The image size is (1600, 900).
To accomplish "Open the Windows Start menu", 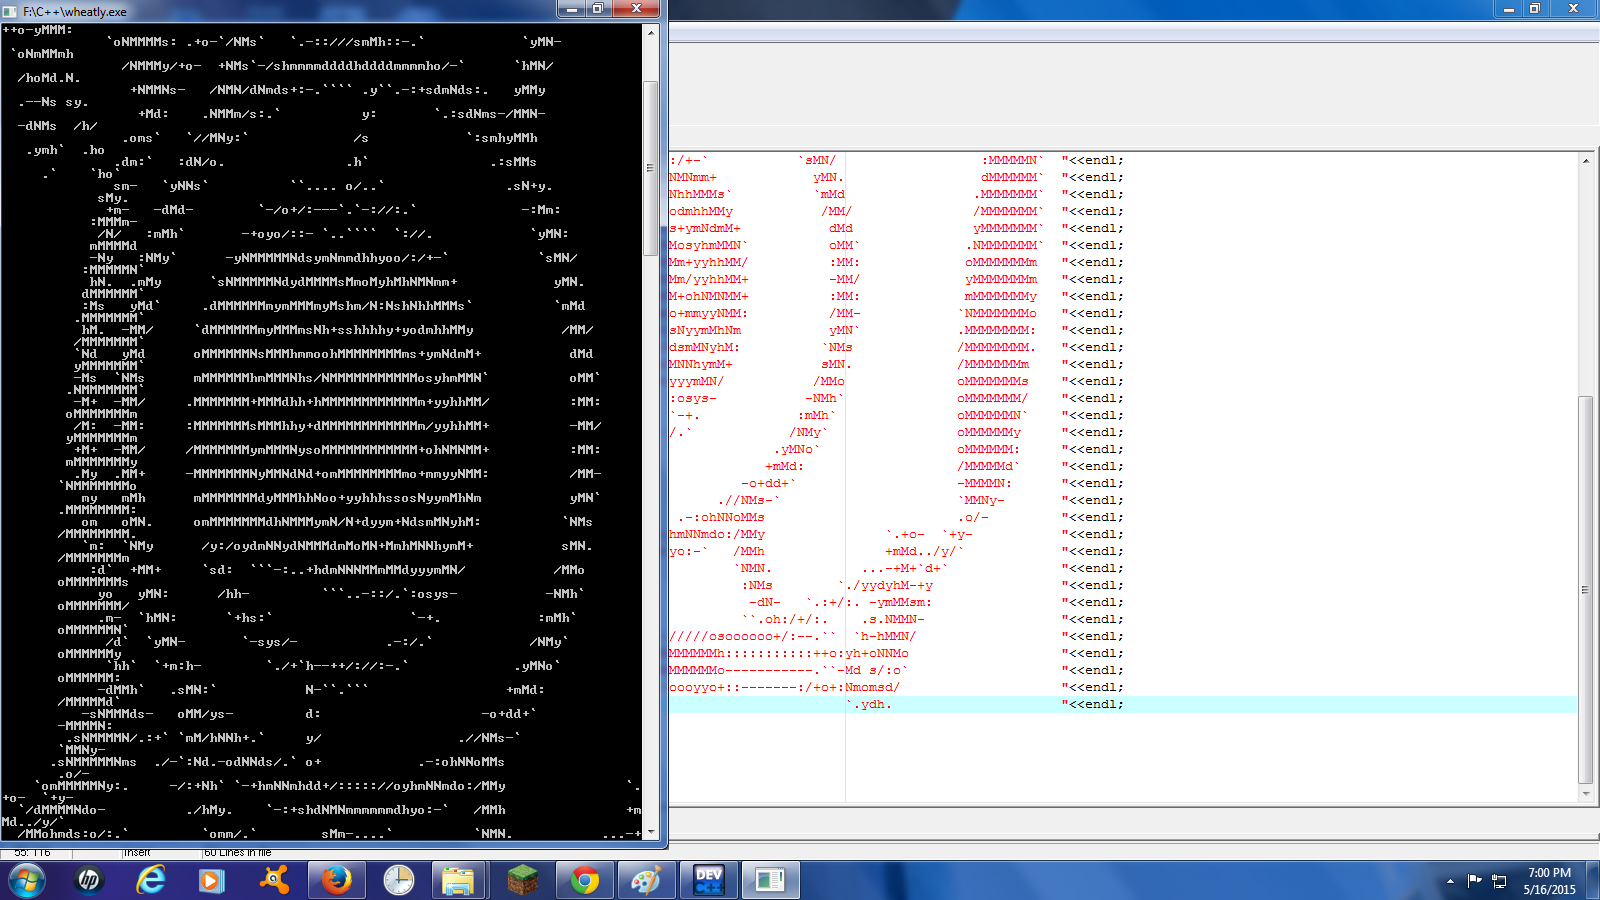I will click(x=26, y=880).
